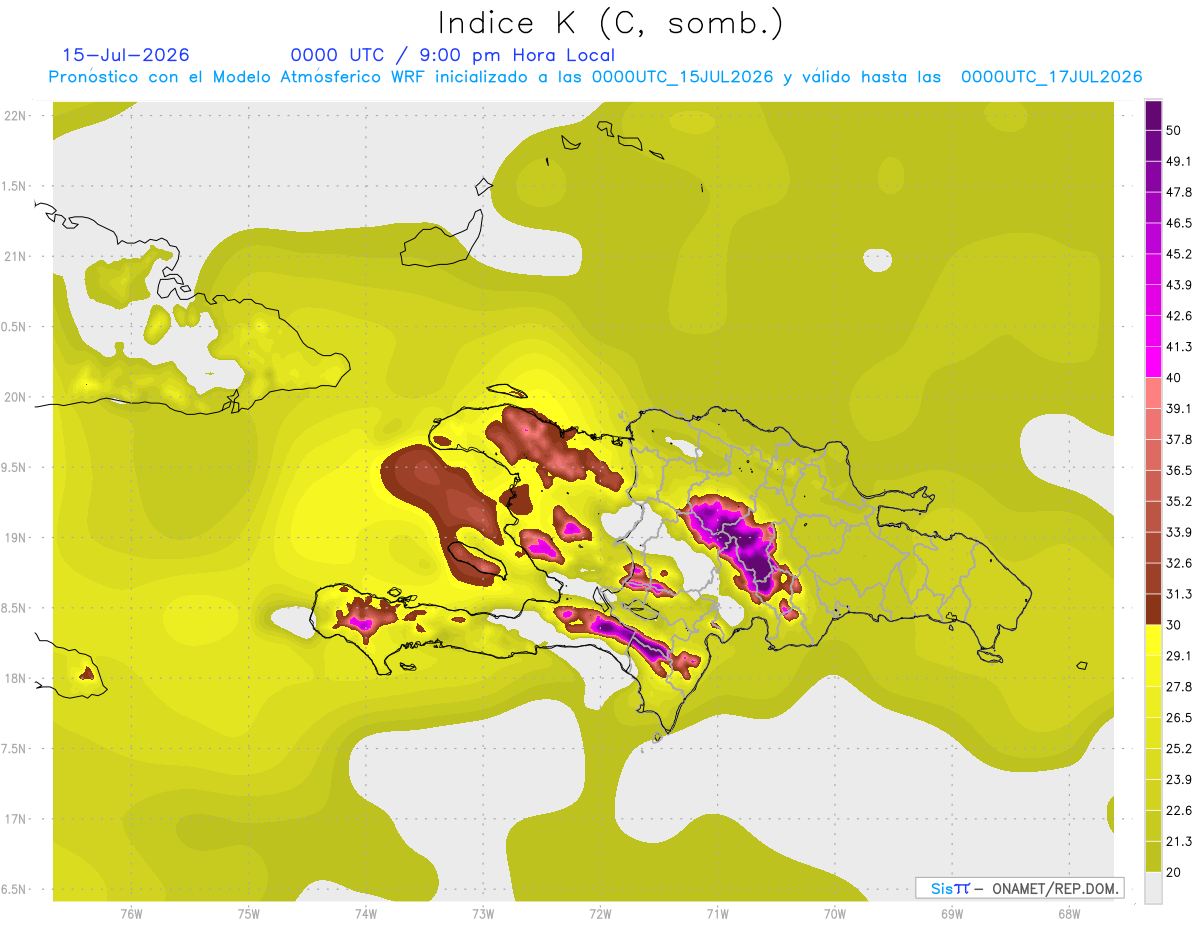The height and width of the screenshot is (927, 1200).
Task: Click the colorbar label "47.8"
Action: tap(1179, 192)
